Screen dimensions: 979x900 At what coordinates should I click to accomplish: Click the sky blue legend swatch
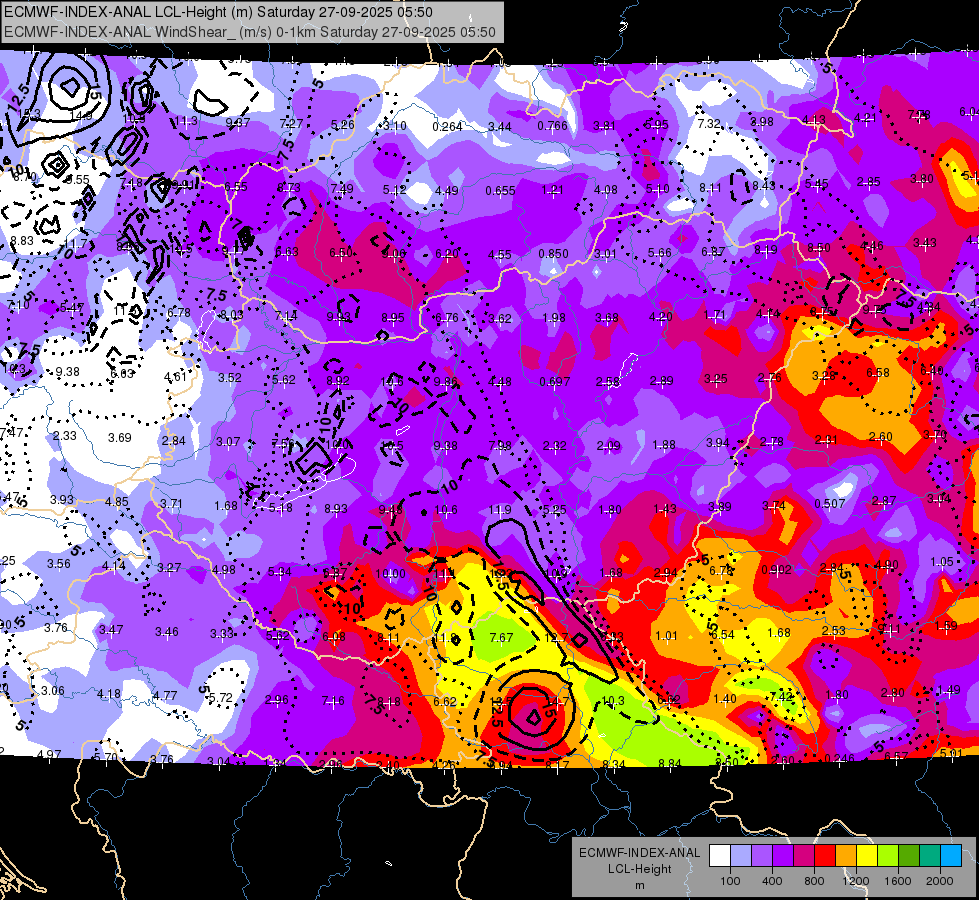coord(951,856)
